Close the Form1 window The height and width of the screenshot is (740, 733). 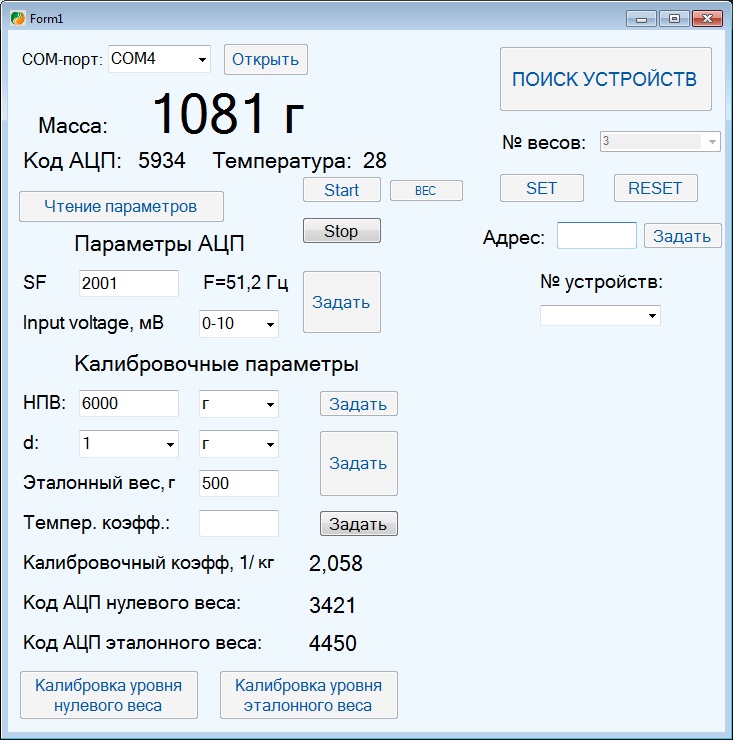pos(708,19)
